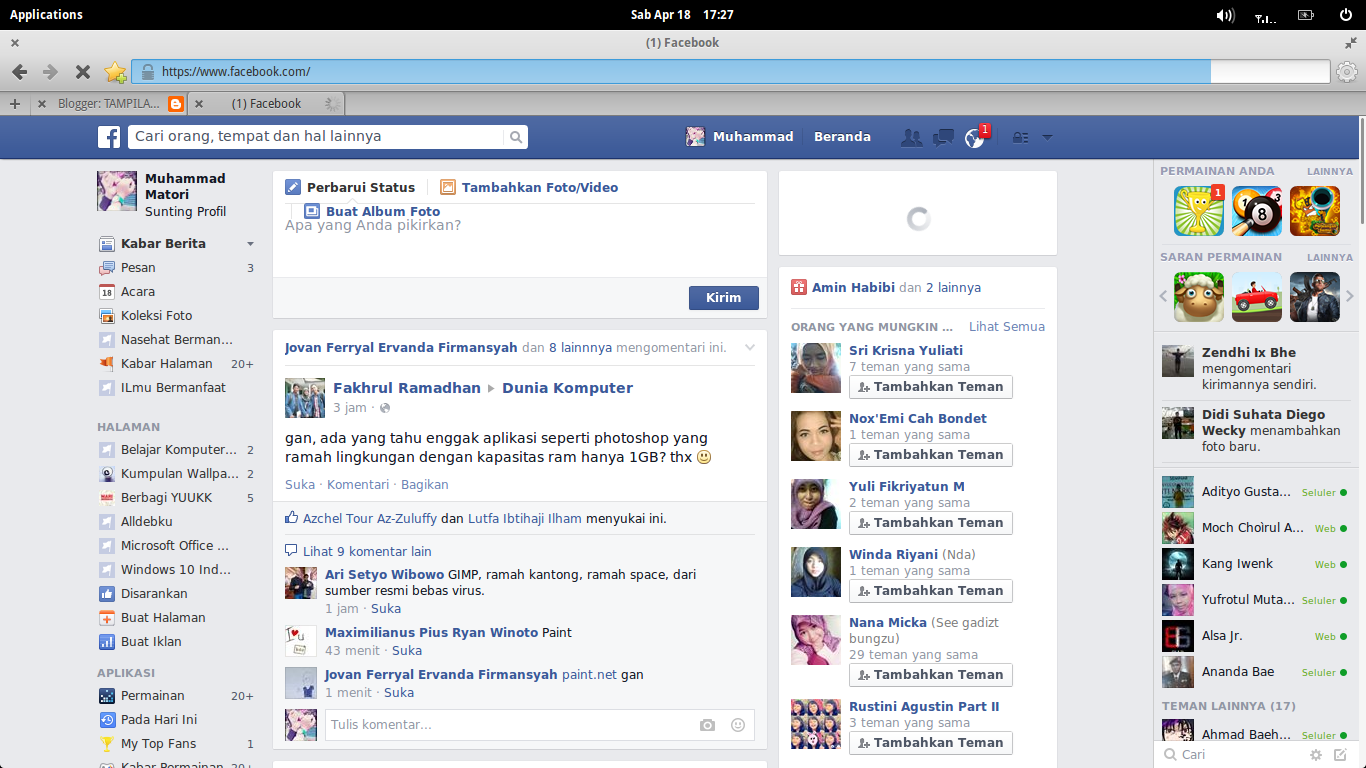
Task: Bookmark the page with the star icon
Action: 115,72
